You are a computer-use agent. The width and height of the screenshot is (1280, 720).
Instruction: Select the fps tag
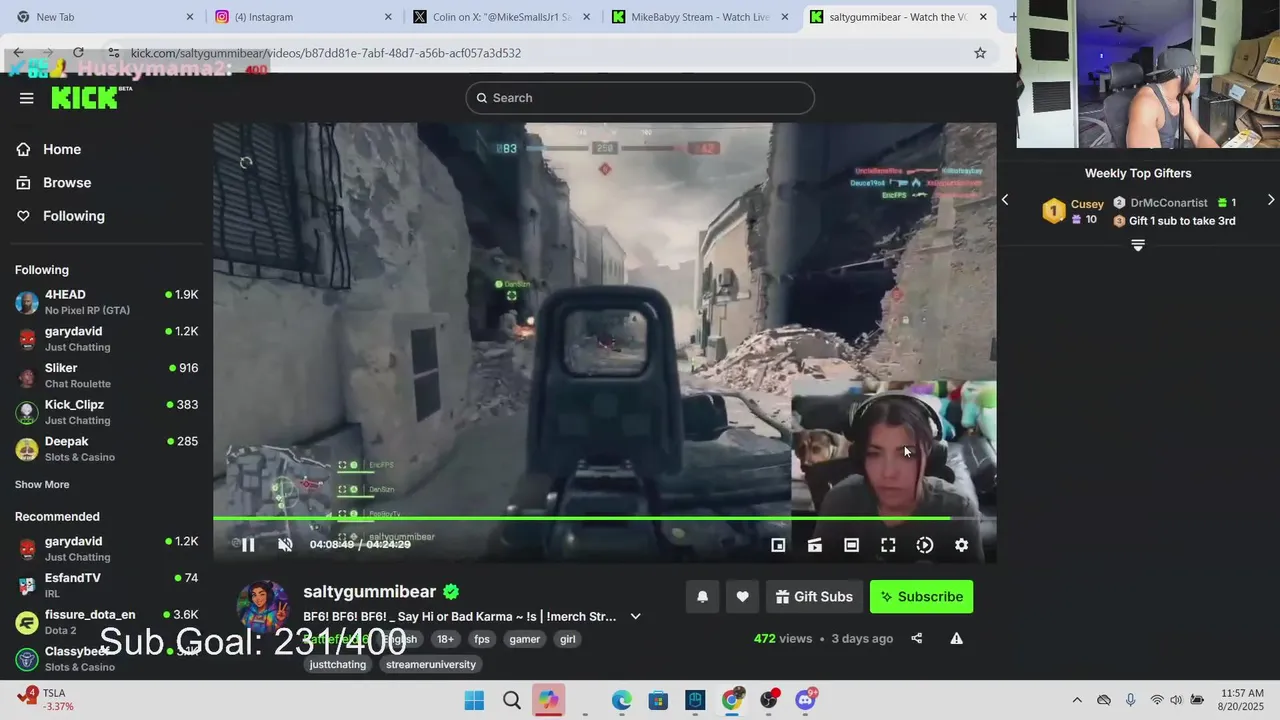click(x=482, y=639)
